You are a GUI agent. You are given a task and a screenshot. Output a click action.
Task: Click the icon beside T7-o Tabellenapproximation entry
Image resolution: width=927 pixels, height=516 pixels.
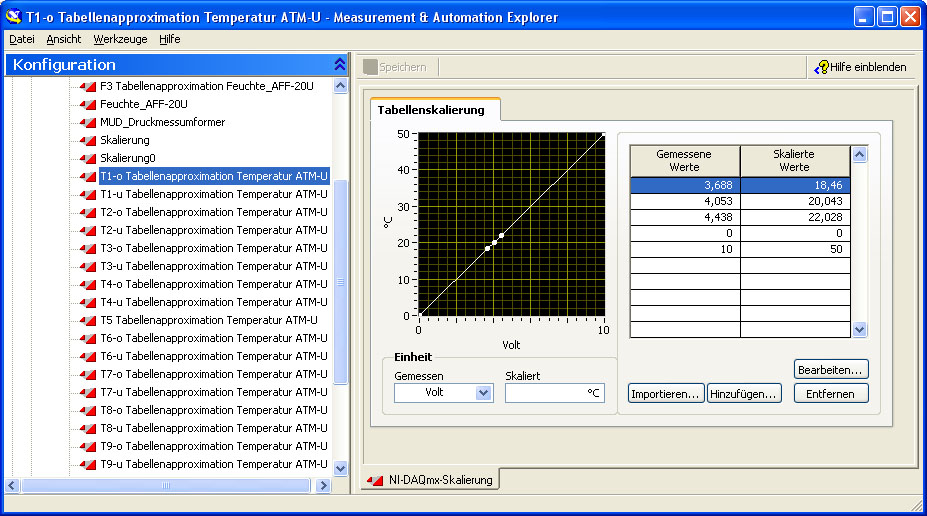(87, 375)
